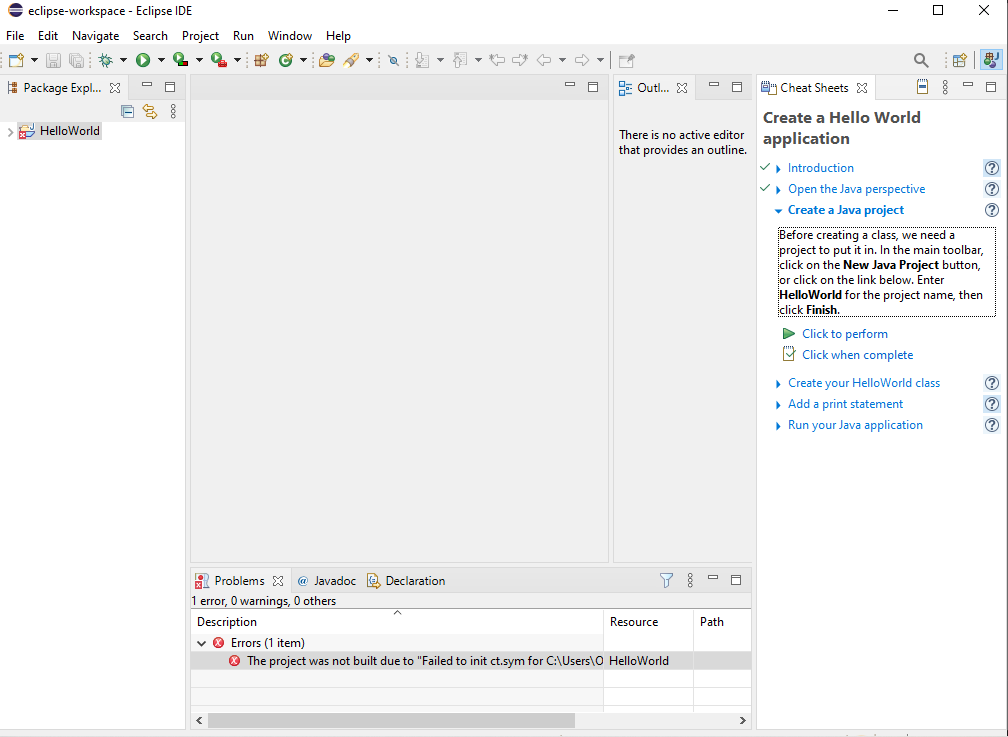
Task: Select the 'project was not built' error row
Action: 471,661
